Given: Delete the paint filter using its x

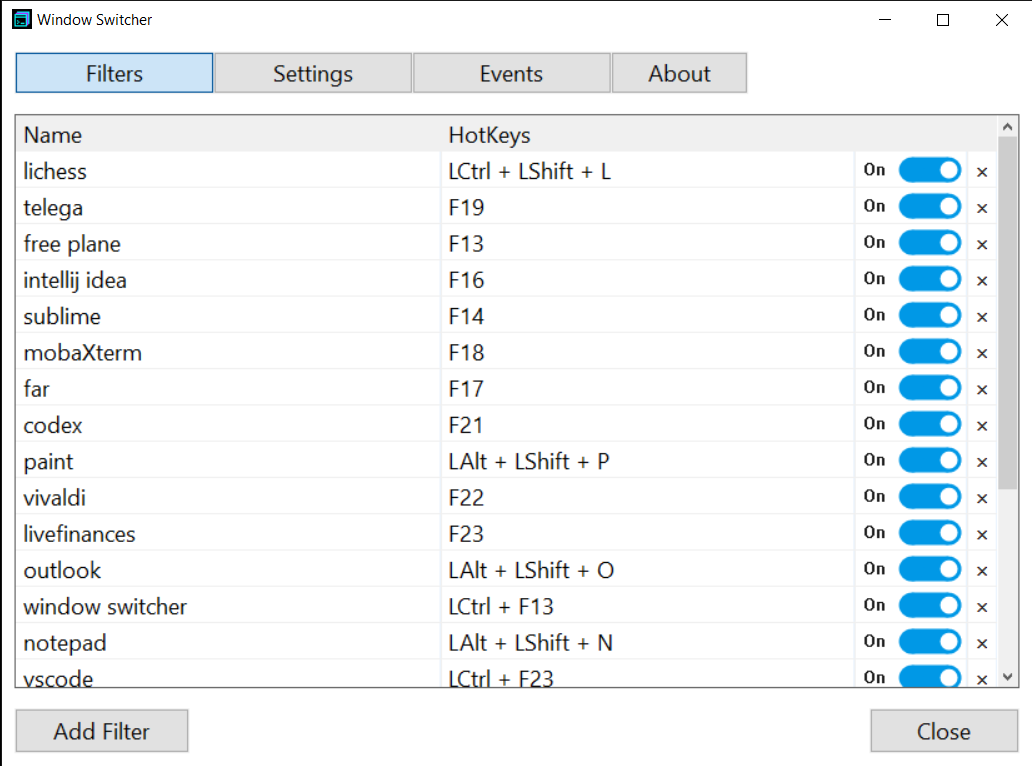Looking at the screenshot, I should (x=982, y=462).
